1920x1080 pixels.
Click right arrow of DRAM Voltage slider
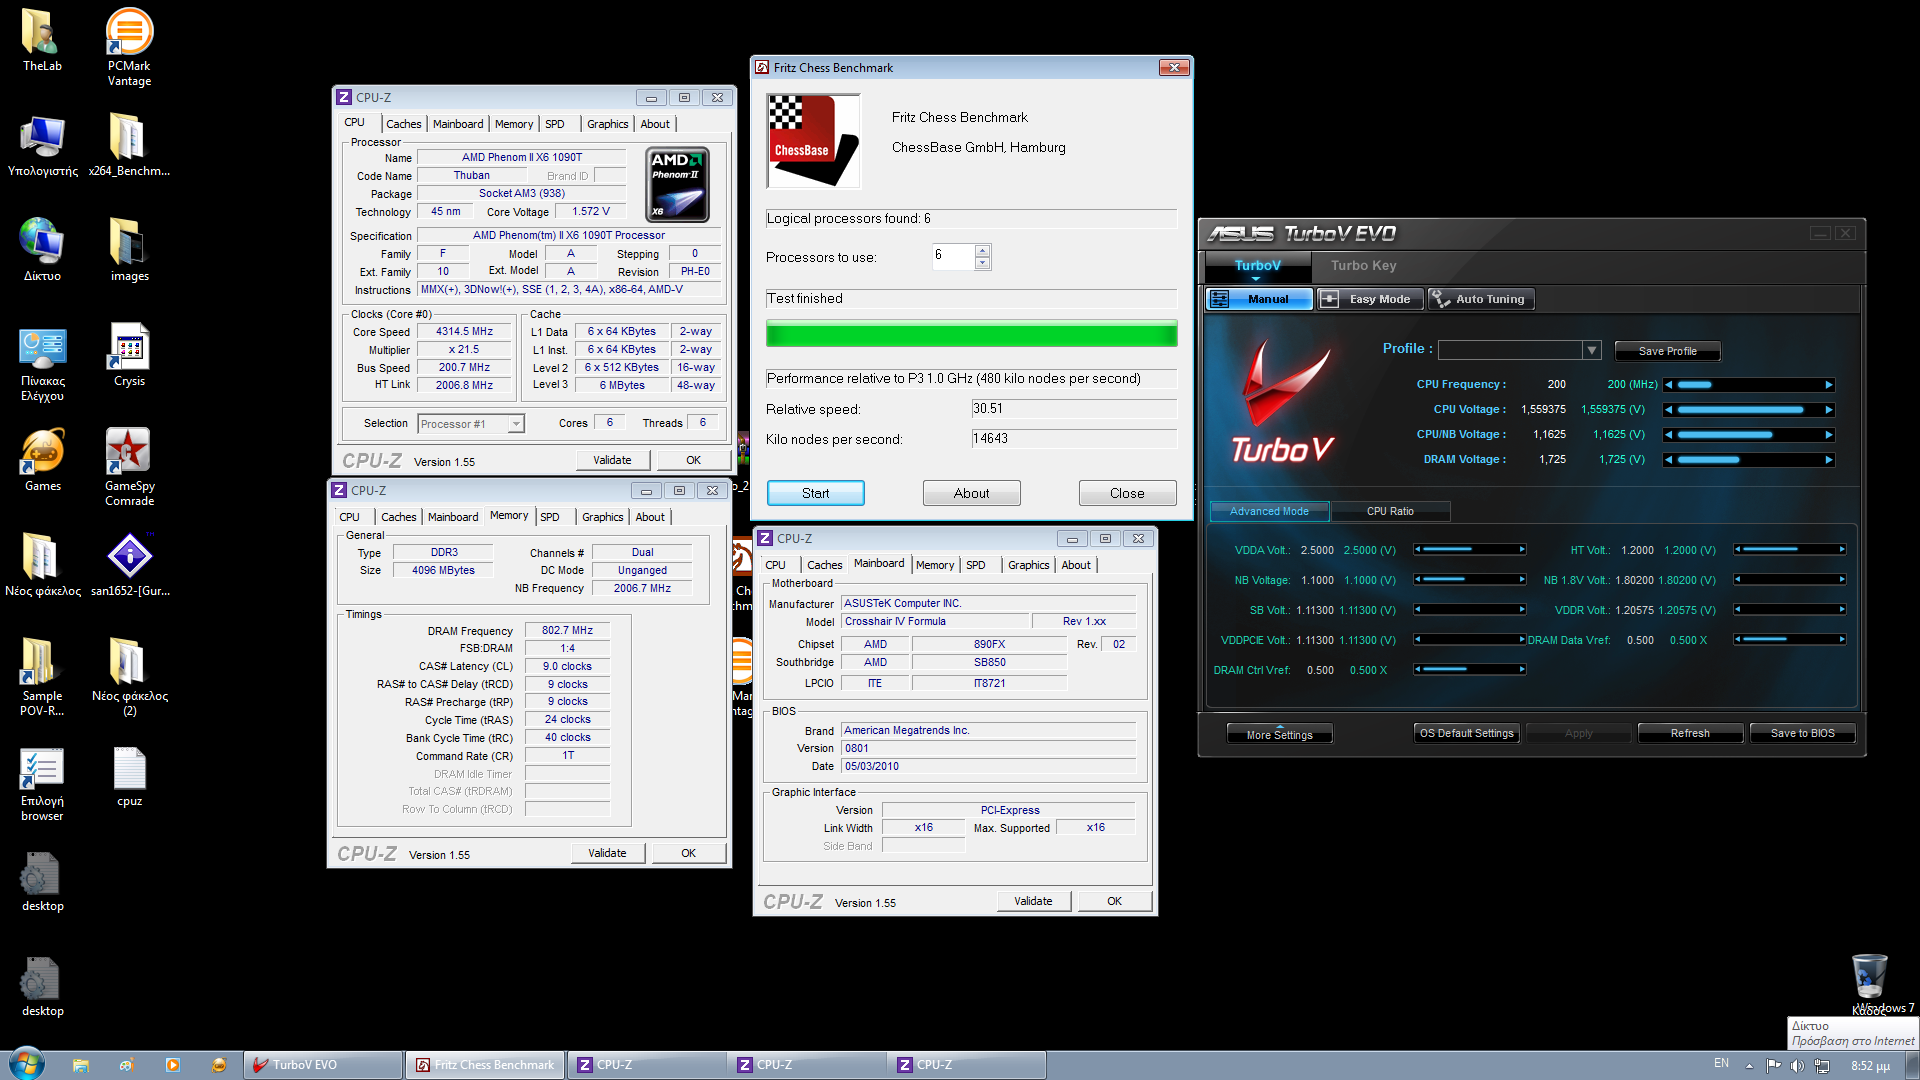click(x=1829, y=460)
